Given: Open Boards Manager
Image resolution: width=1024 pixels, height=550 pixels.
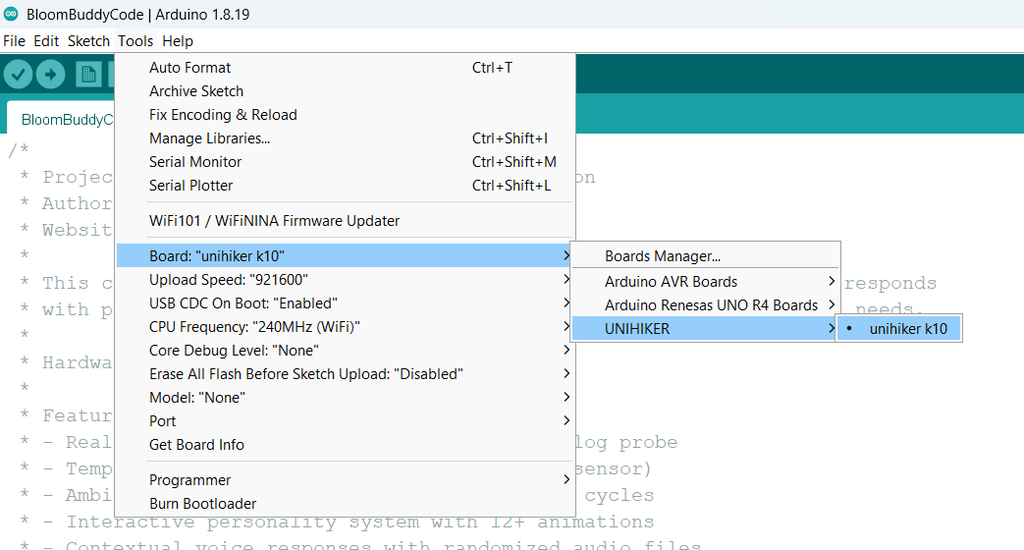Looking at the screenshot, I should pos(663,257).
